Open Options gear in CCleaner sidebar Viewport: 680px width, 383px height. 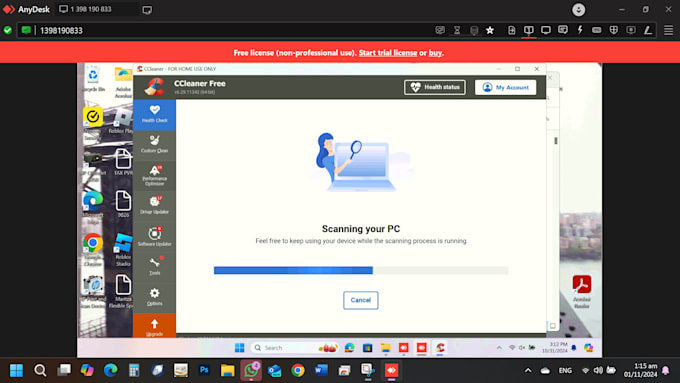154,297
